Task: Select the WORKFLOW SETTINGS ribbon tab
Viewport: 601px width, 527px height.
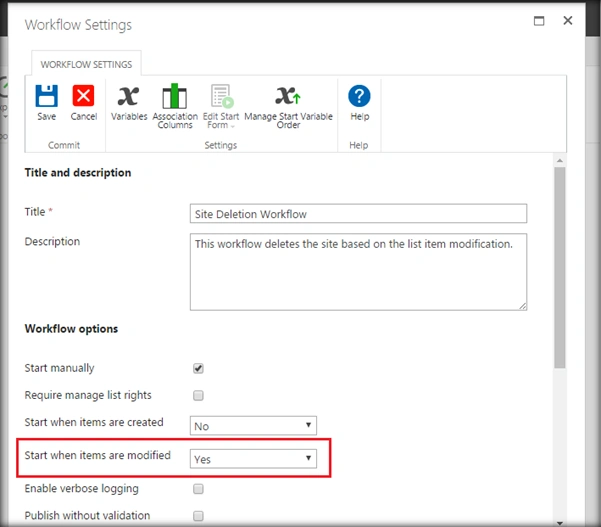Action: pyautogui.click(x=86, y=64)
